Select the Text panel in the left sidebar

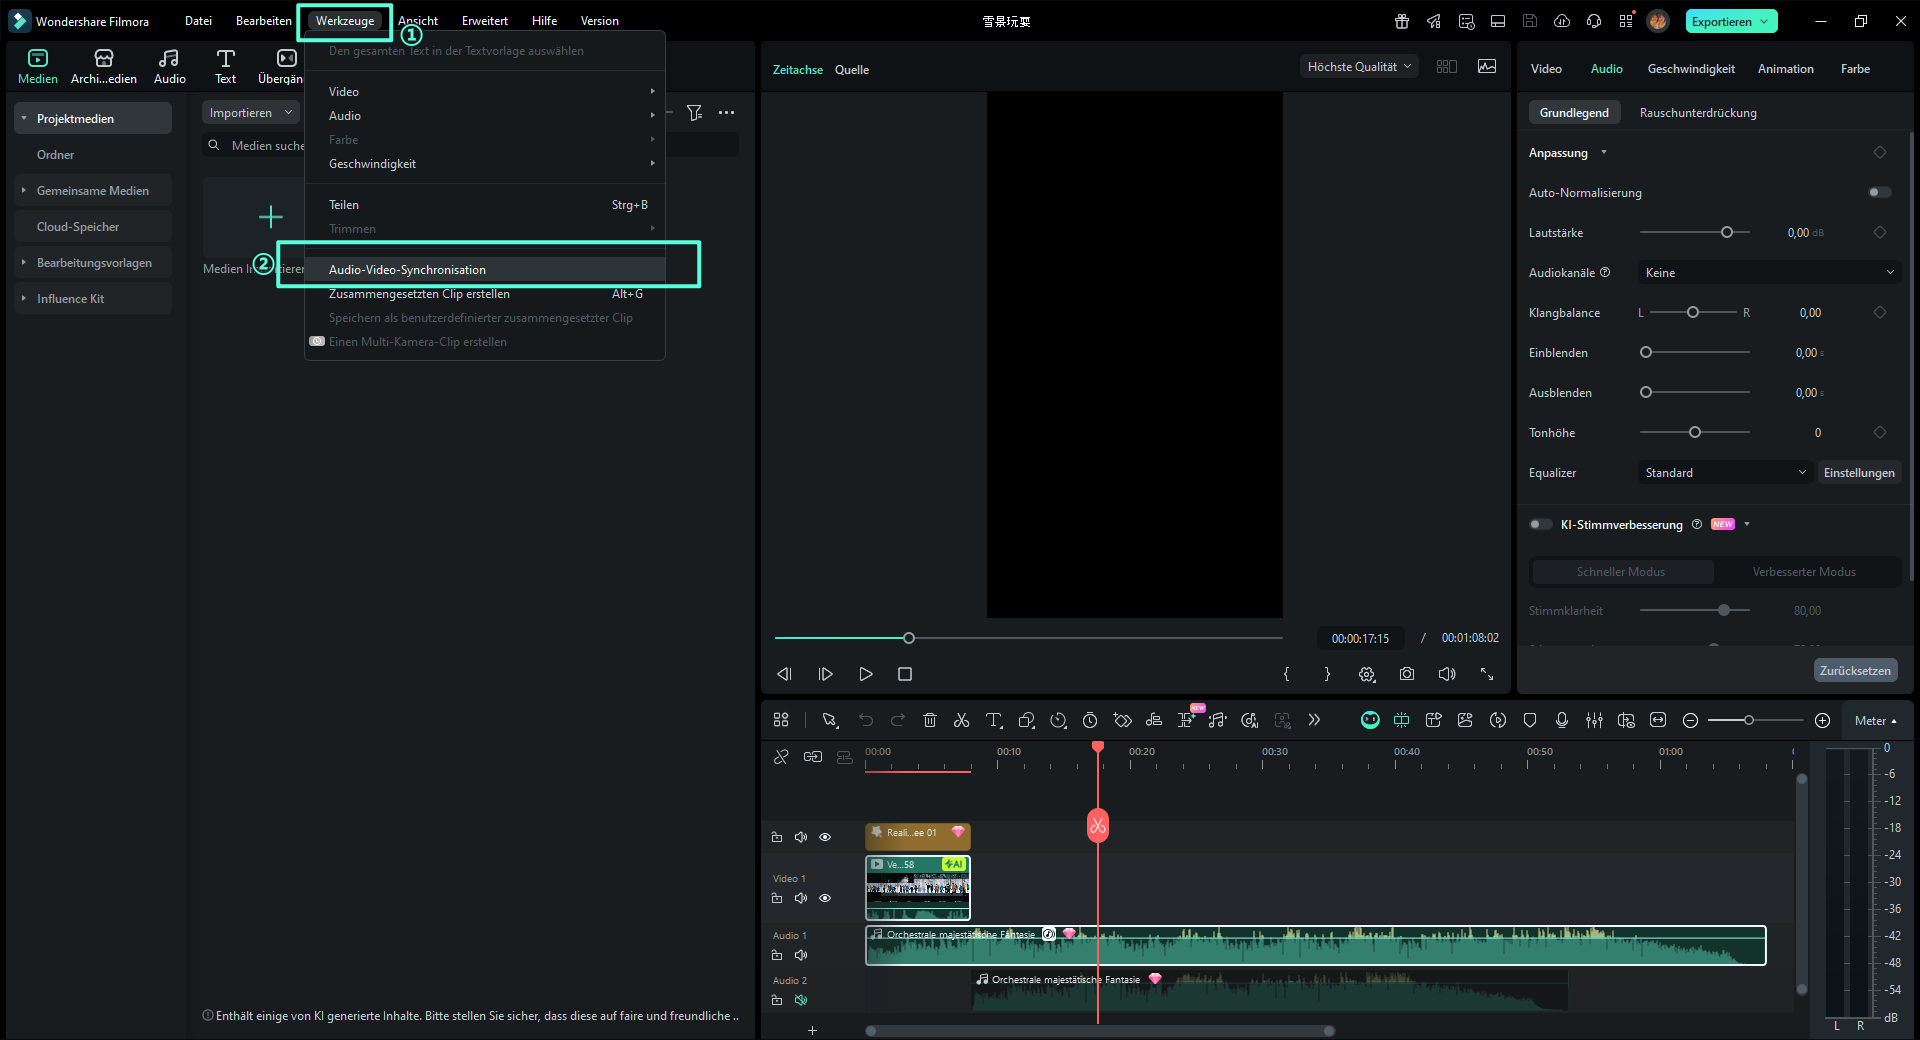tap(224, 65)
